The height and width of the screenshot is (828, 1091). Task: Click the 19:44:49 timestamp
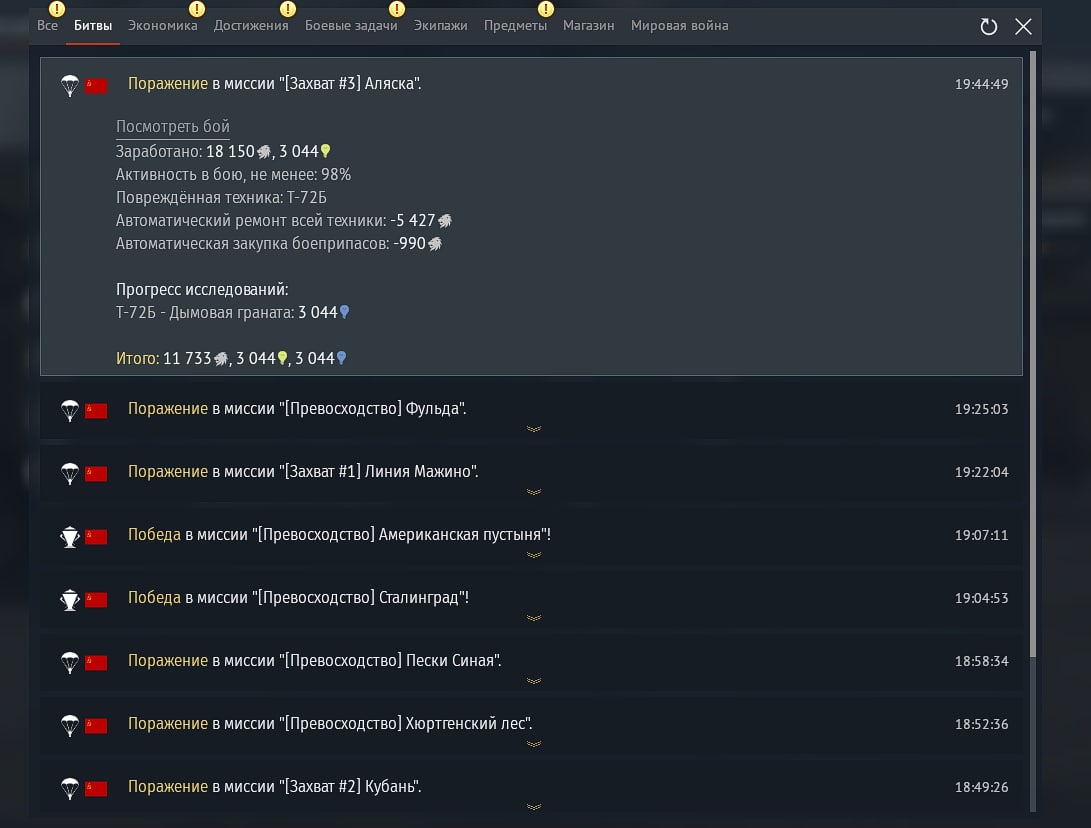[x=981, y=84]
